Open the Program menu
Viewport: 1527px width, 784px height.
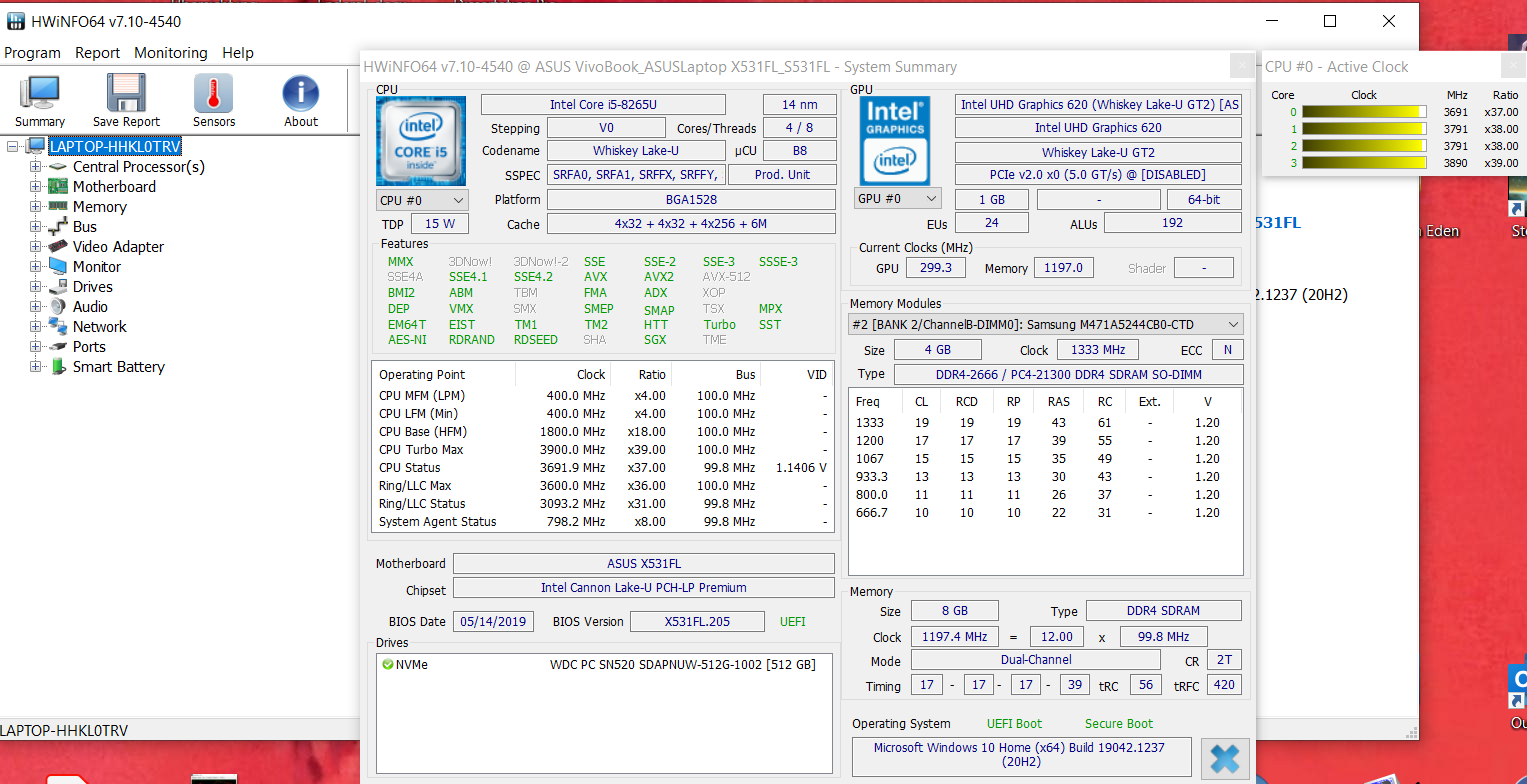[33, 53]
